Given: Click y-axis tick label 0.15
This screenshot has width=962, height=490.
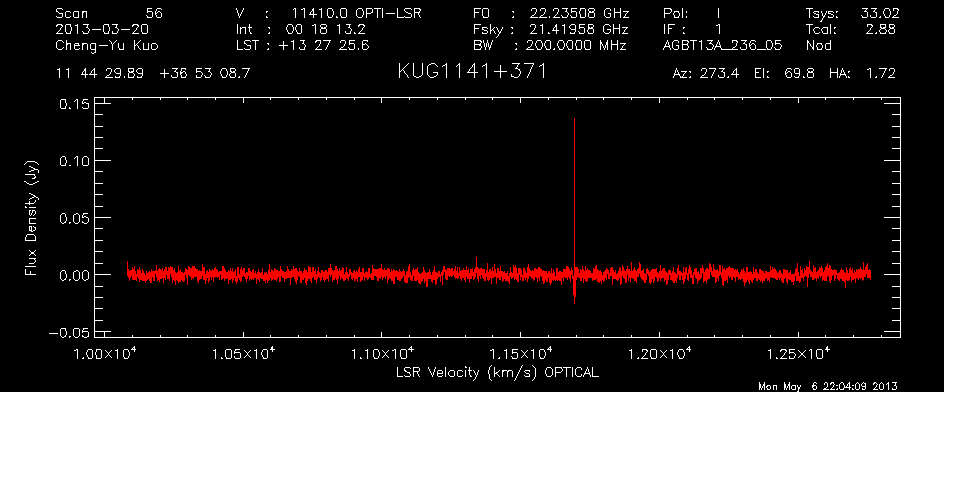Looking at the screenshot, I should tap(74, 104).
